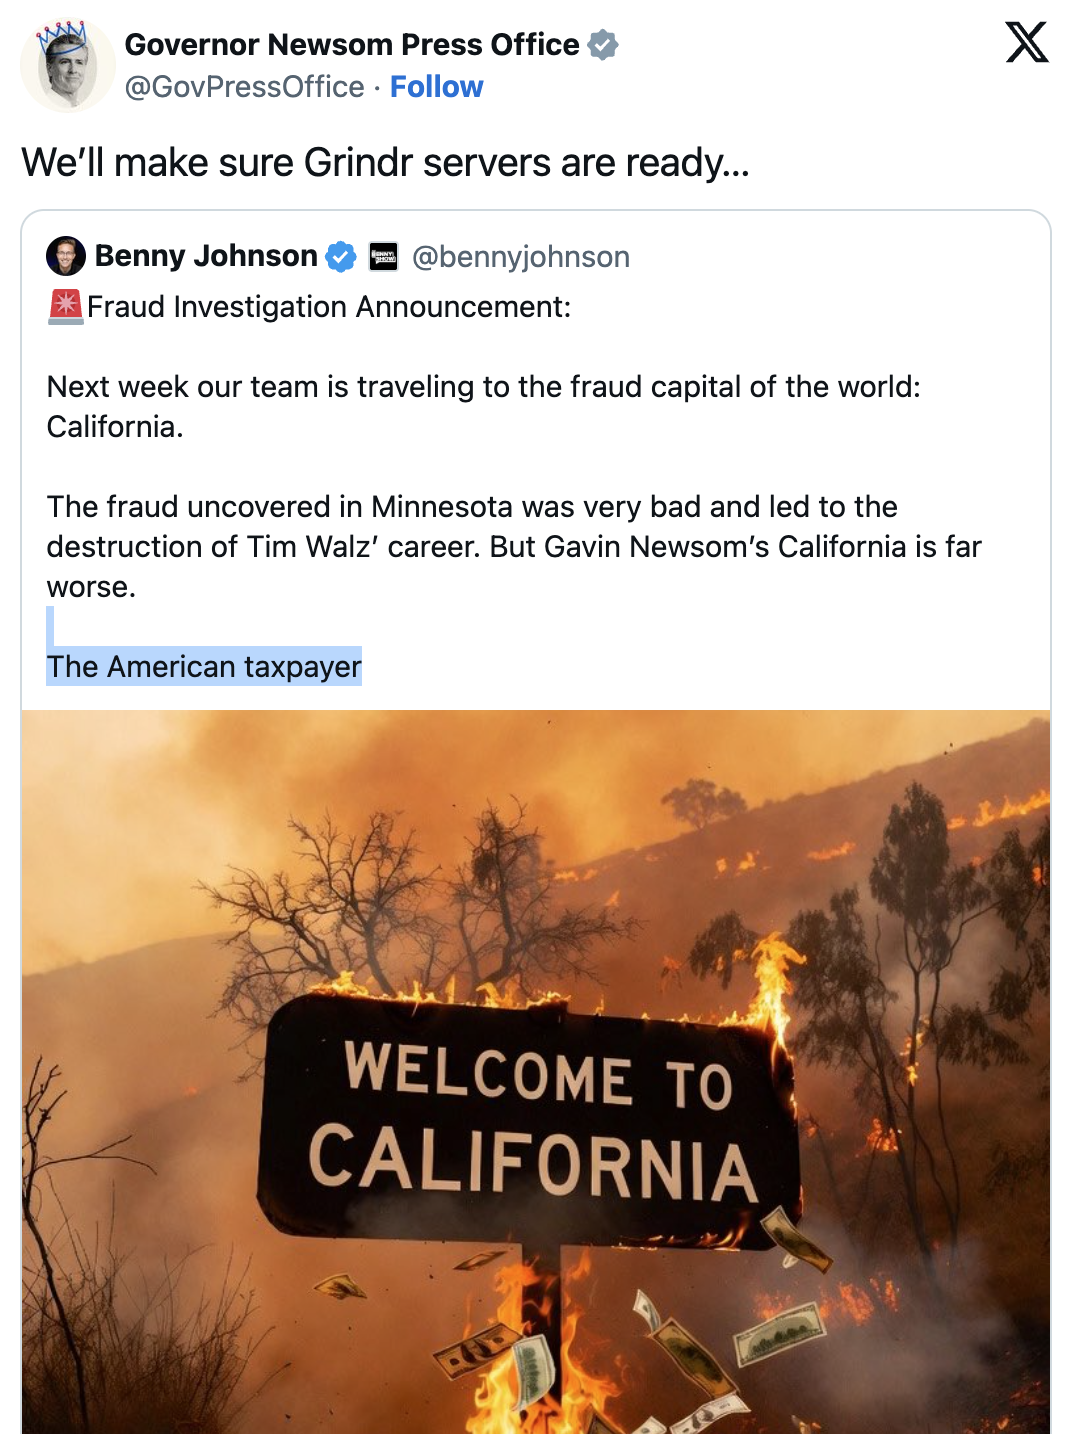The image size is (1074, 1434).
Task: Open Governor Newsom Press Office avatar
Action: 67,66
